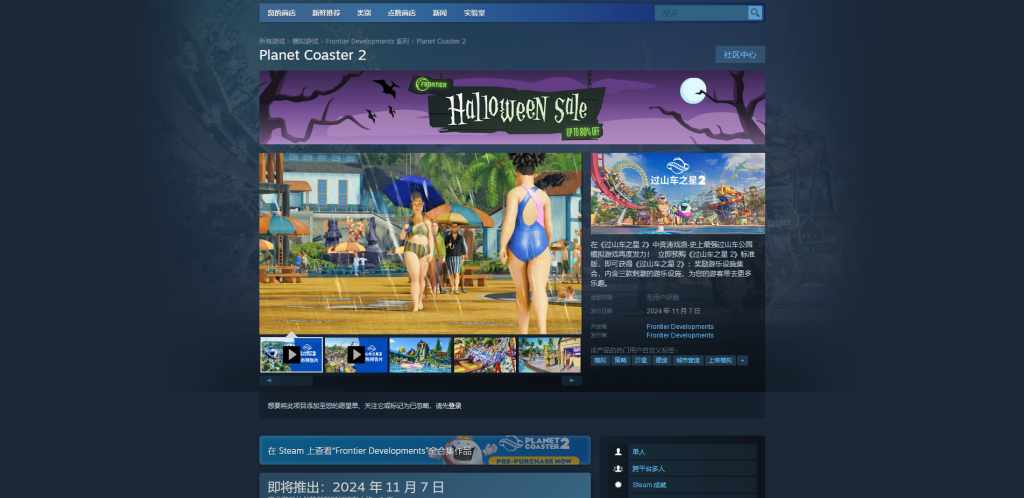Viewport: 1024px width, 498px height.
Task: Click the release date text 2024 年 11 月 7 日
Action: pyautogui.click(x=673, y=311)
